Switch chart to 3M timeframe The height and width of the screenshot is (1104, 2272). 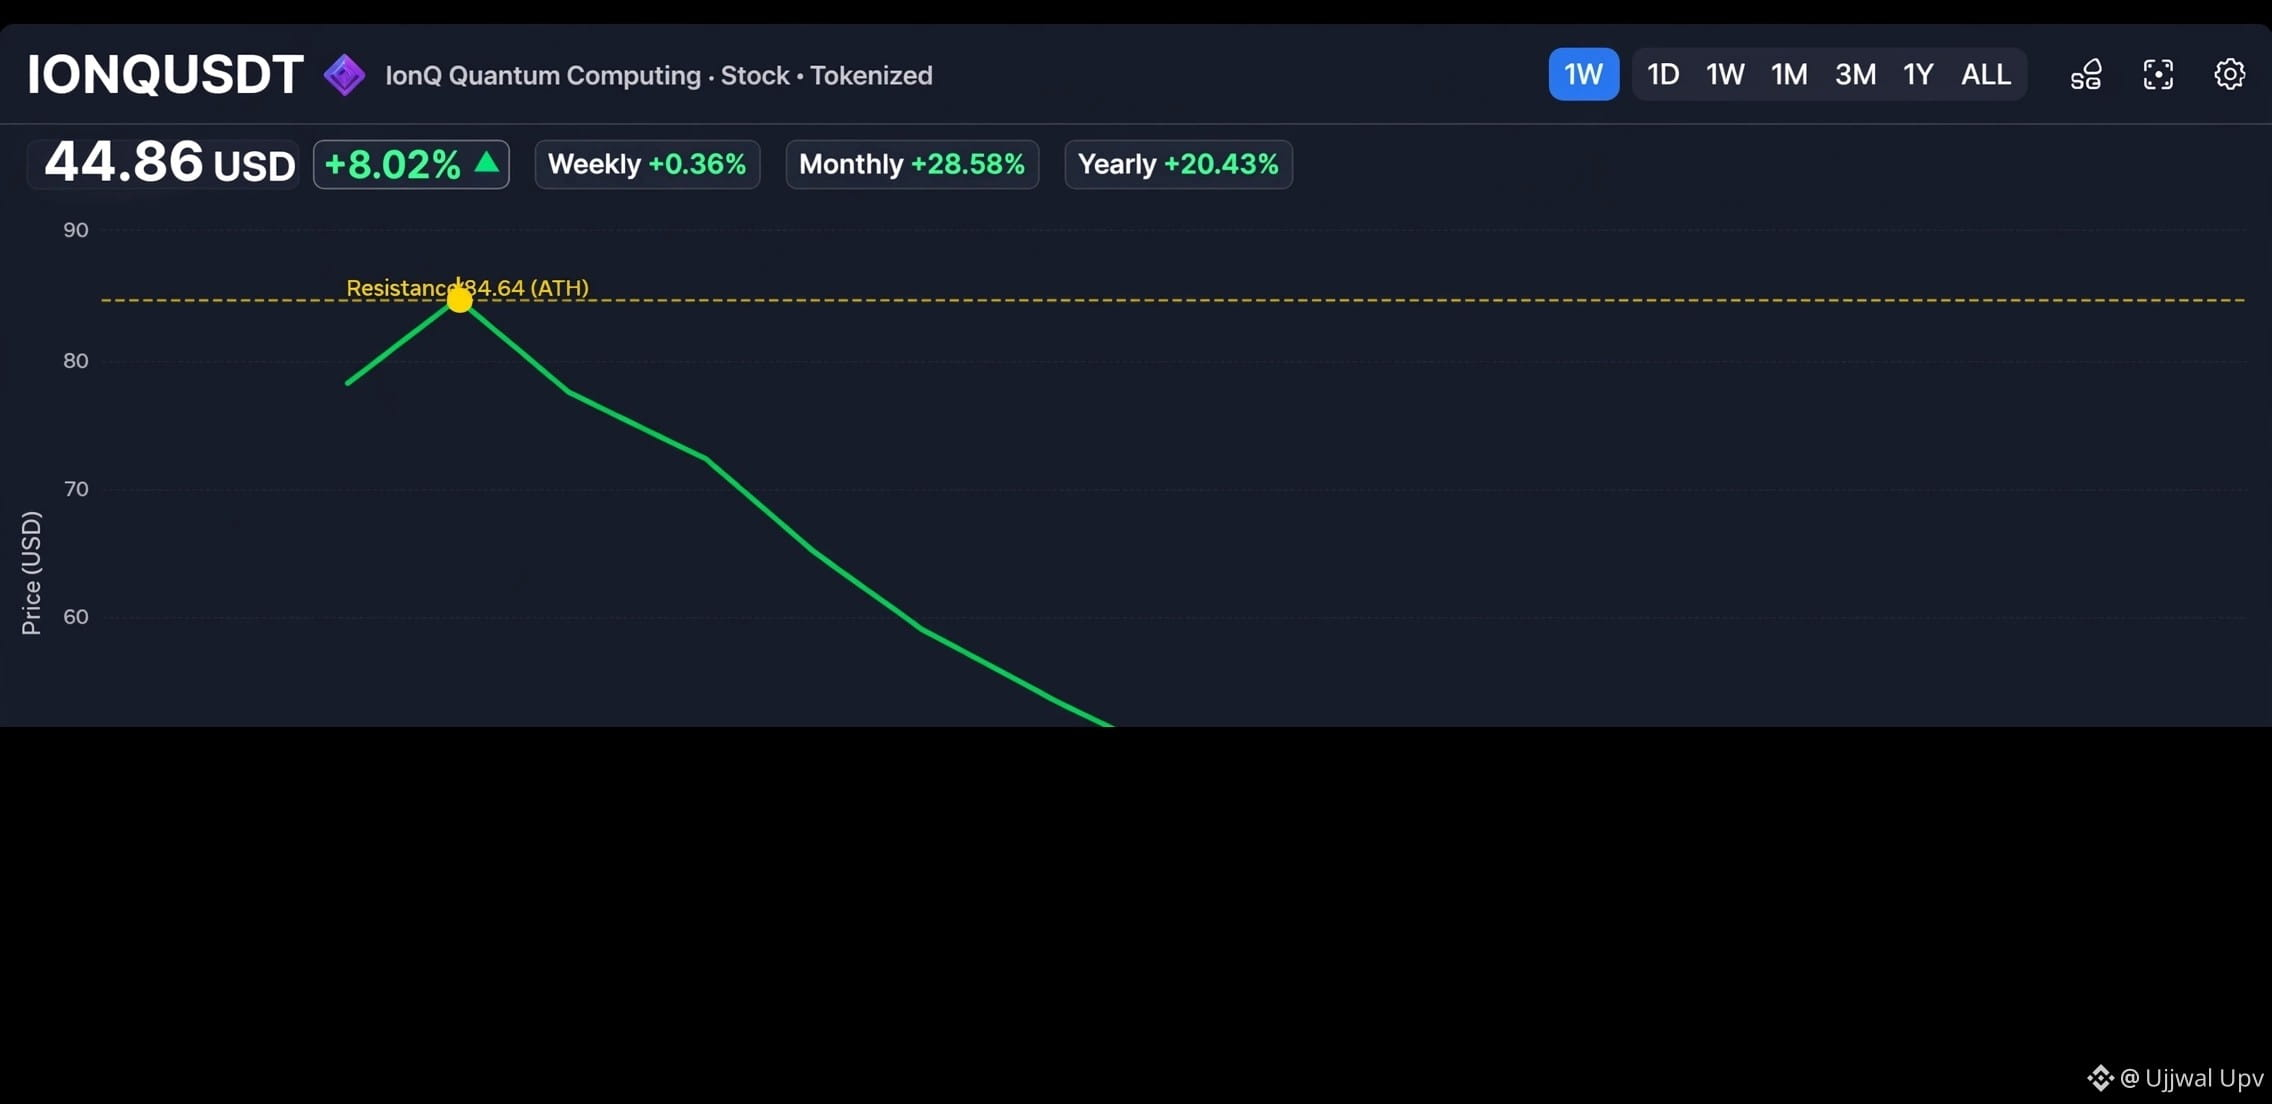coord(1855,74)
